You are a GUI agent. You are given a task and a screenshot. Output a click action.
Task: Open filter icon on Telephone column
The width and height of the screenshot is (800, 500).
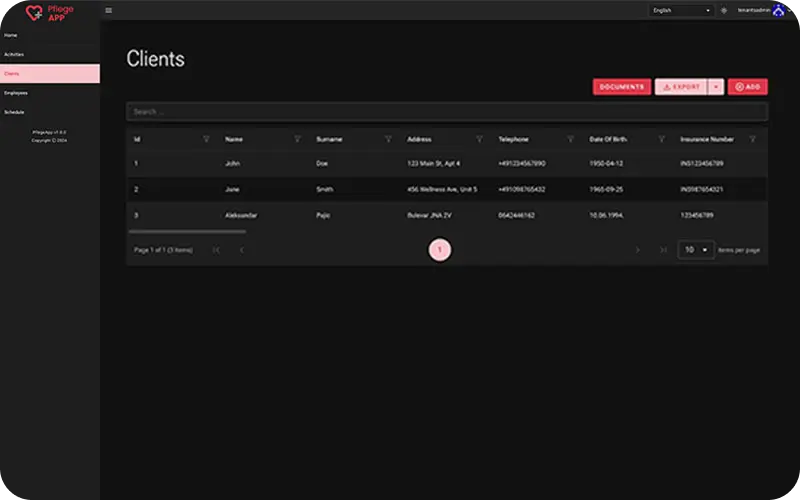click(x=570, y=139)
